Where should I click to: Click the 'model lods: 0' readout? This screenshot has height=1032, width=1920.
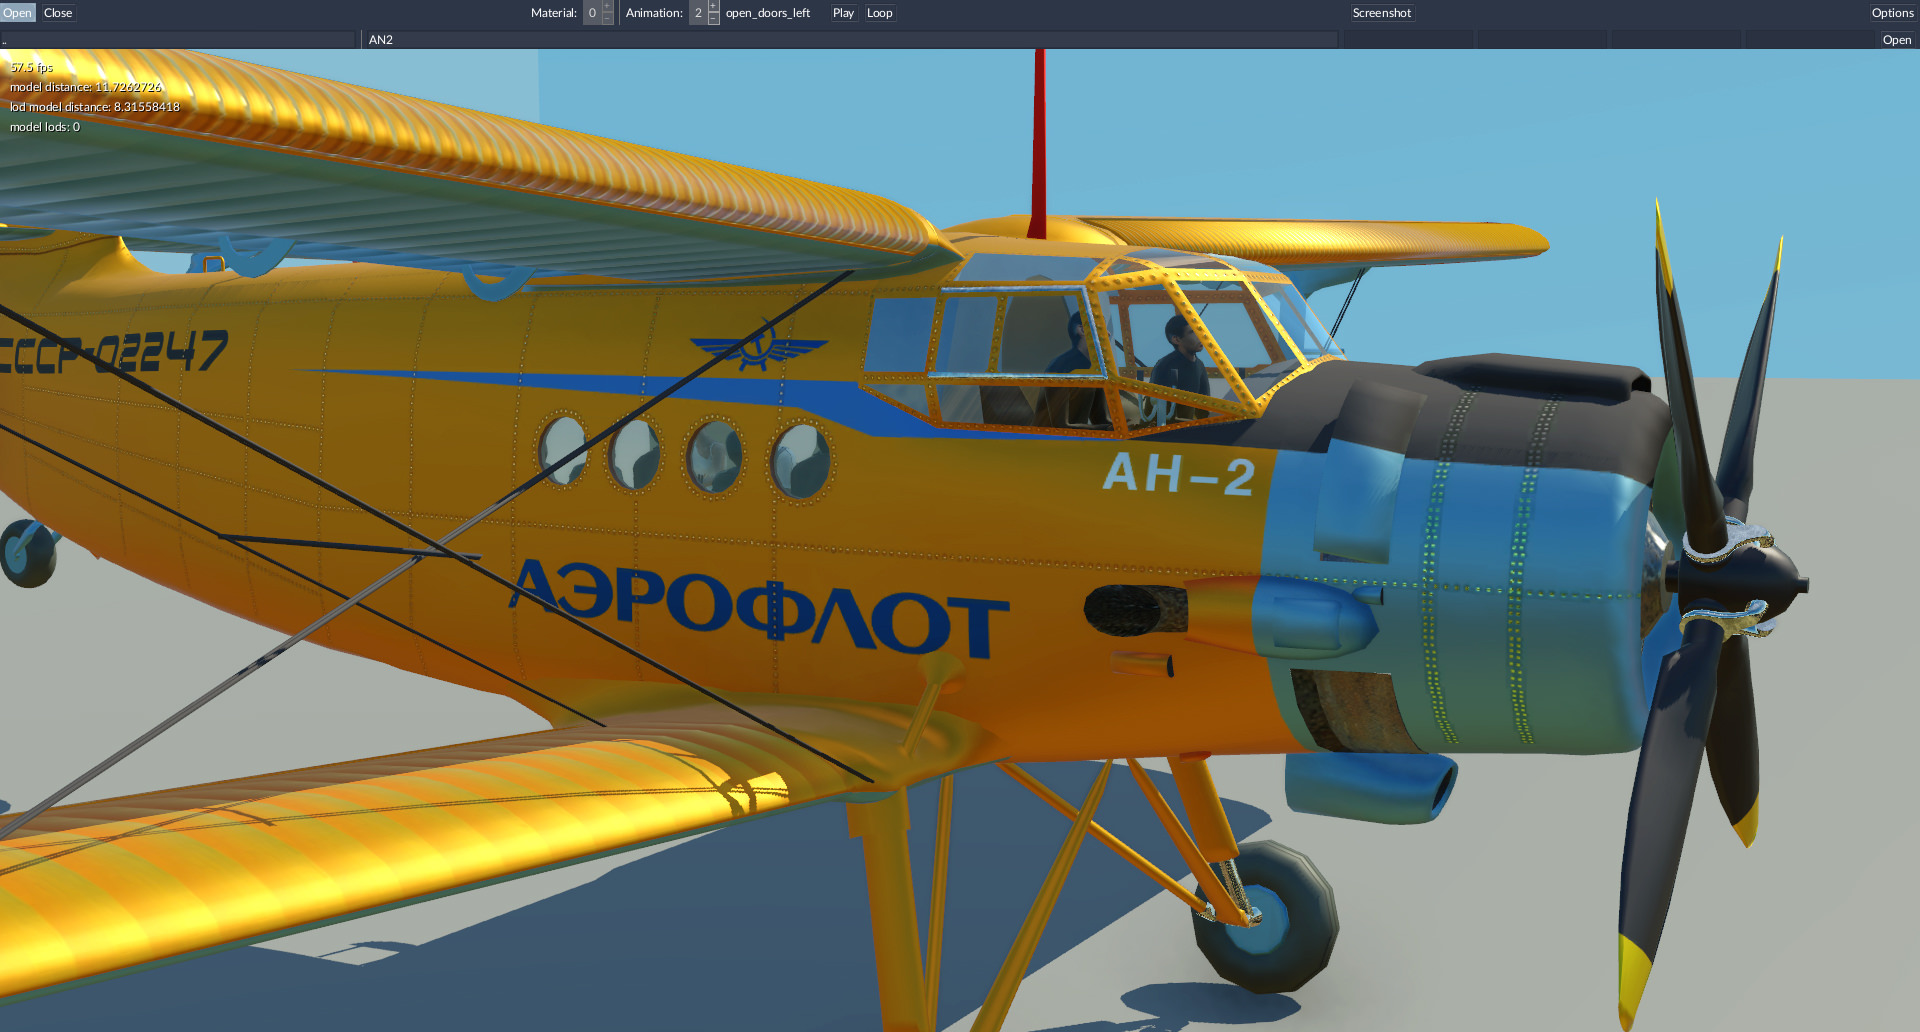[x=45, y=127]
